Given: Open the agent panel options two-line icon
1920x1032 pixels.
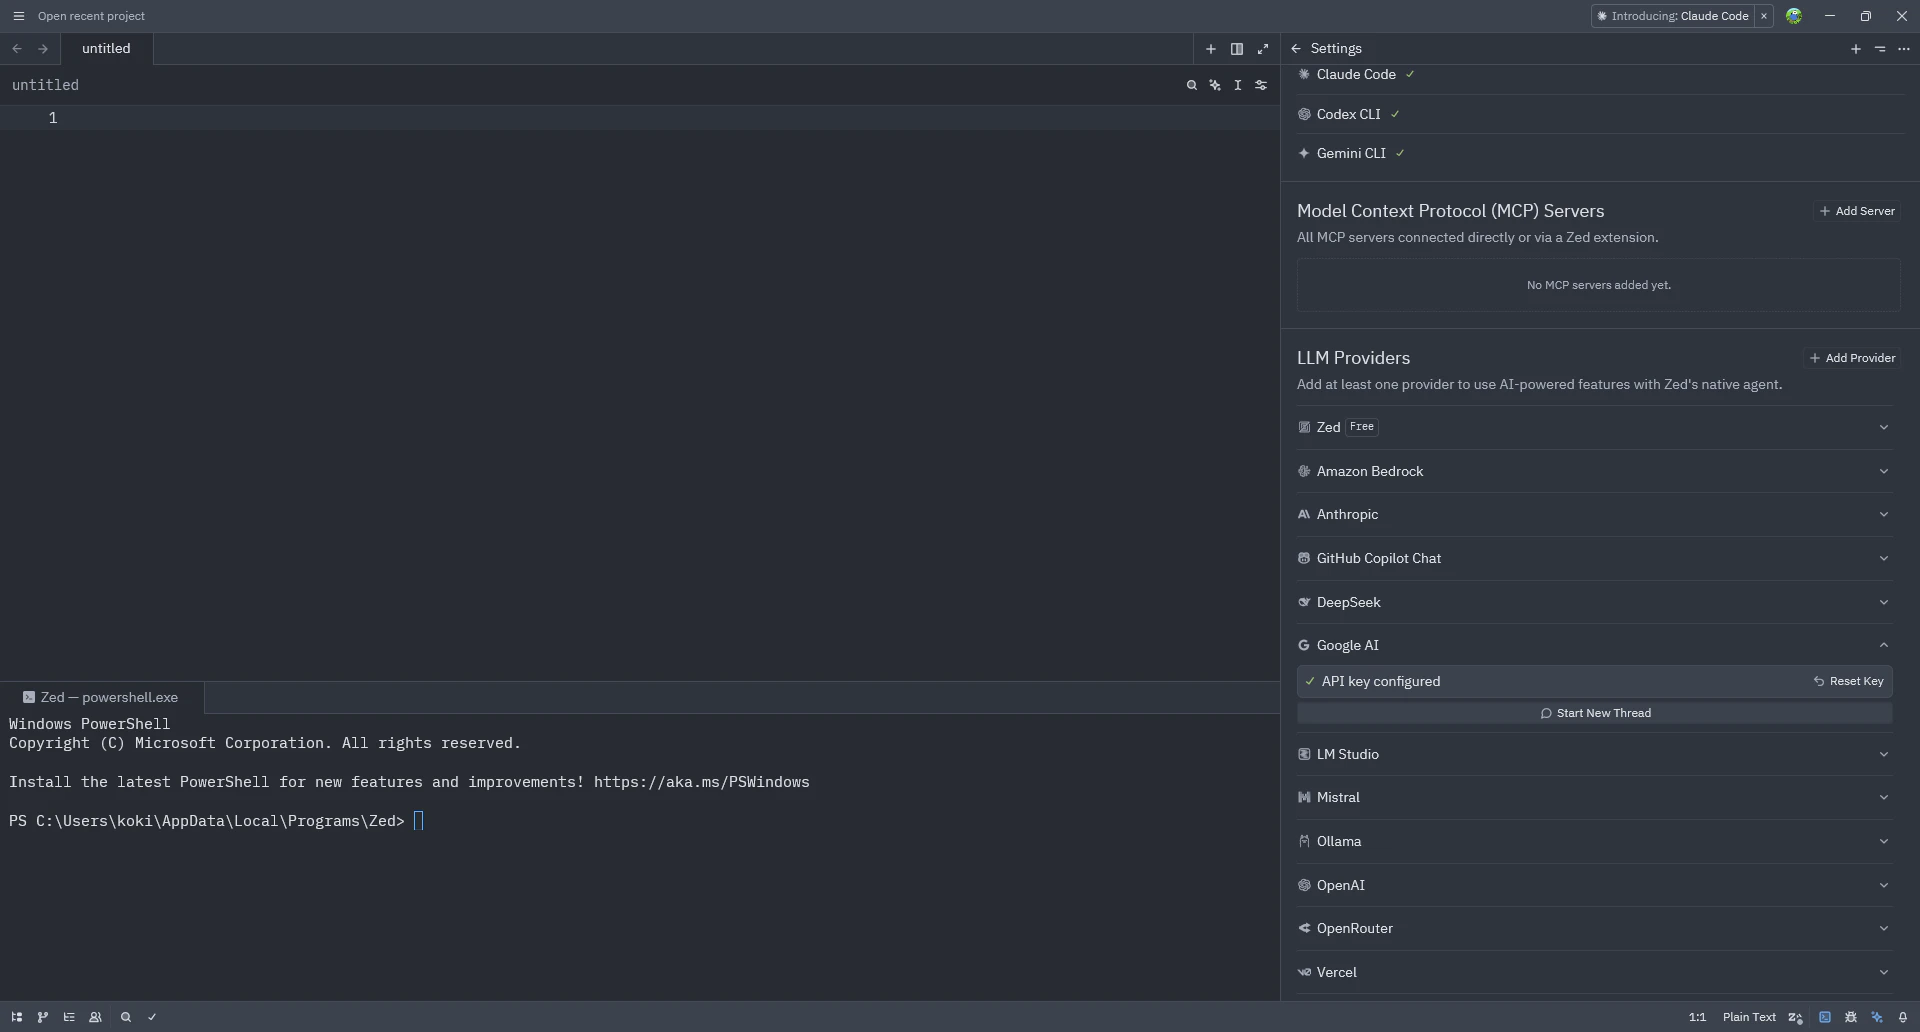Looking at the screenshot, I should point(1880,48).
